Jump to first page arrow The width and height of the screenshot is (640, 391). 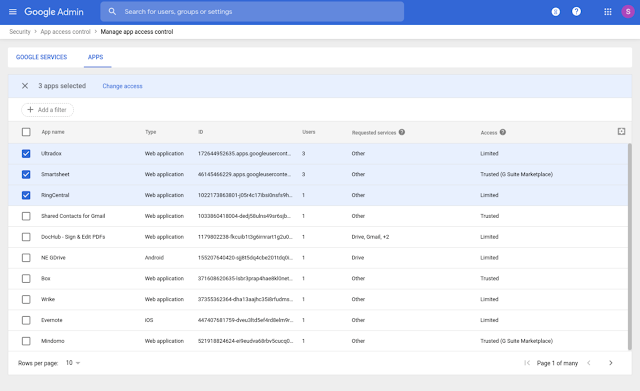point(527,363)
